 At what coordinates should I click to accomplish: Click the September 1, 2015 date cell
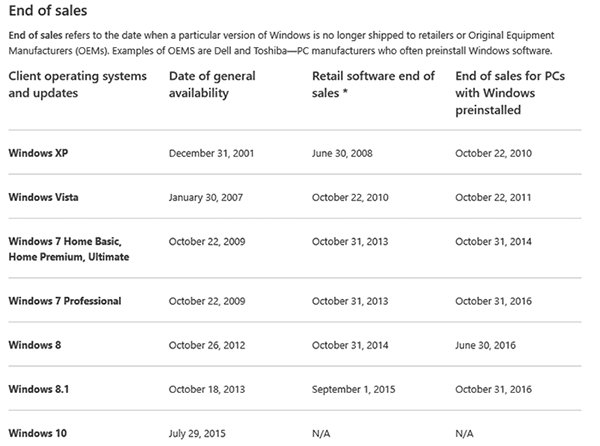tap(355, 388)
